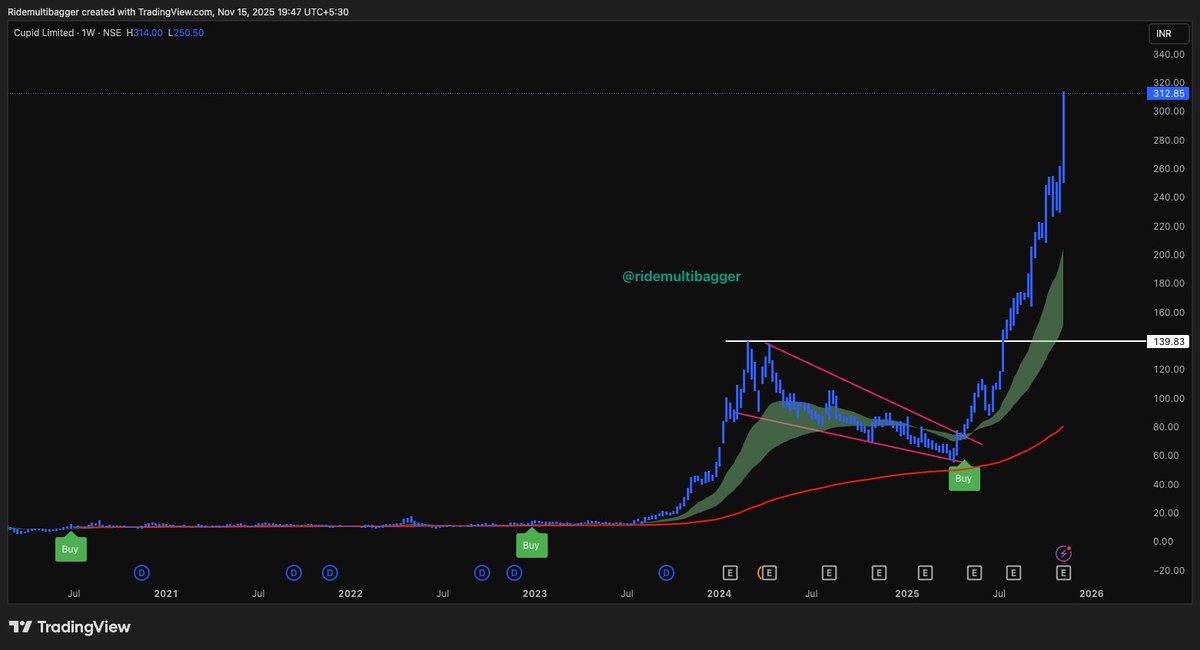
Task: Click the 2024 label on time axis
Action: (x=719, y=594)
